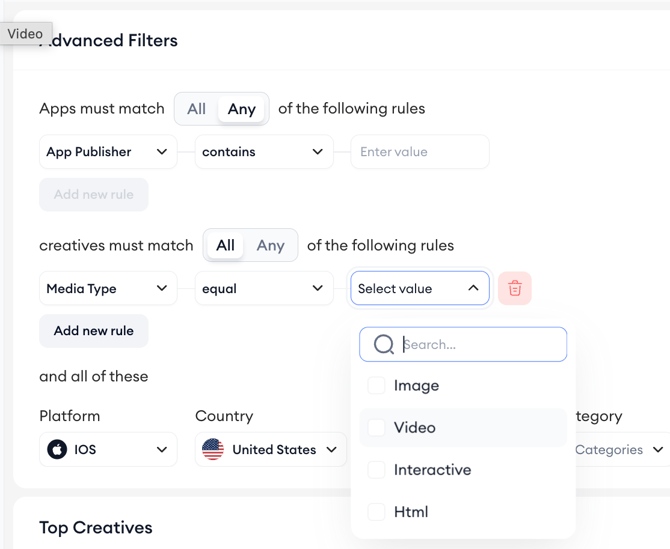Click the Apple logo in Platform dropdown
Viewport: 670px width, 549px height.
57,449
